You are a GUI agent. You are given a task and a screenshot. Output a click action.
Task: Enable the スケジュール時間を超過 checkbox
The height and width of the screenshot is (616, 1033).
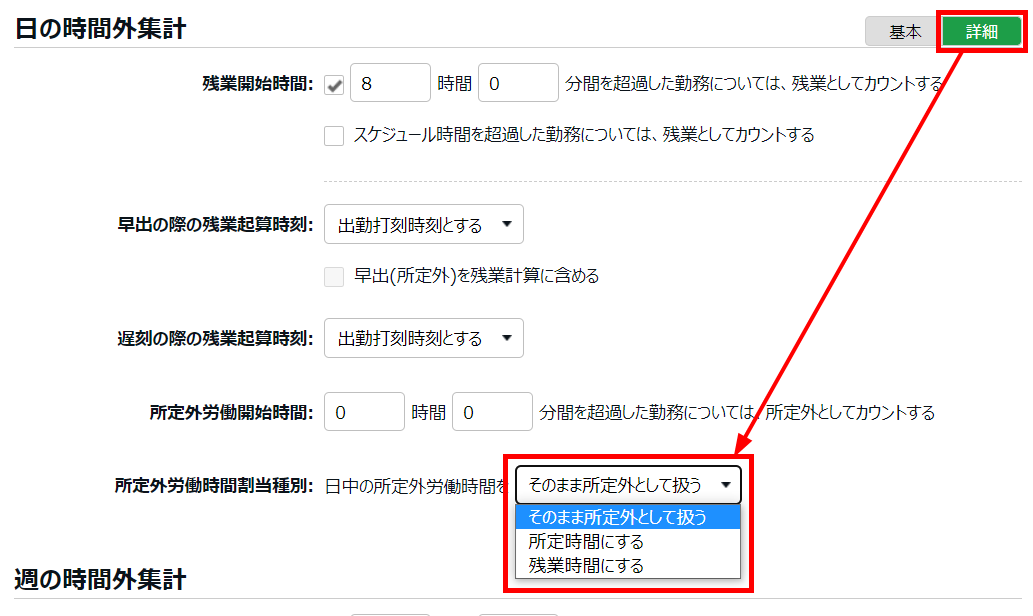pyautogui.click(x=334, y=135)
